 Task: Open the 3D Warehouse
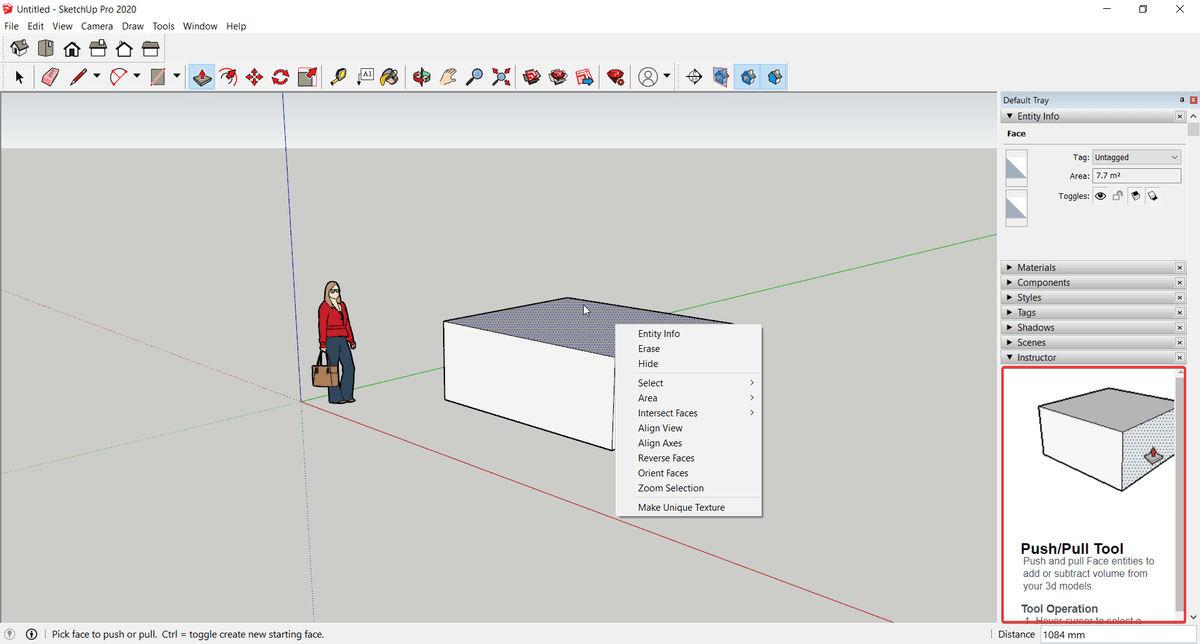click(x=533, y=77)
